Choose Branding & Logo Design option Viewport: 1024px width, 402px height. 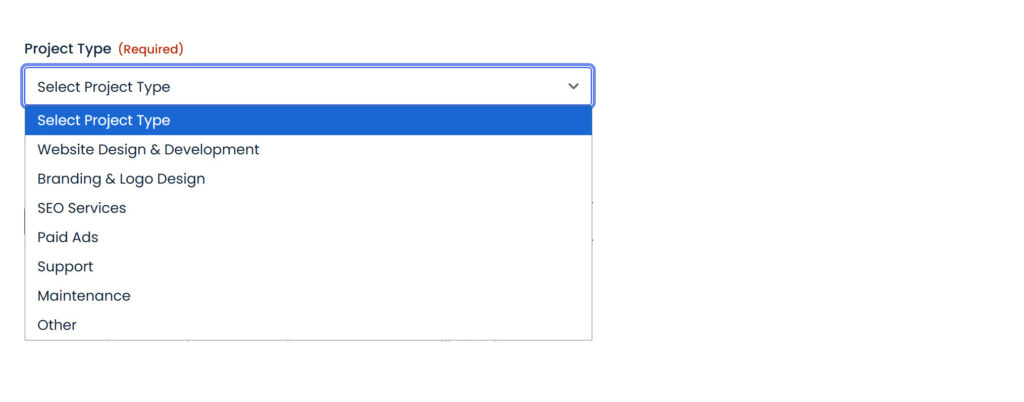click(308, 179)
